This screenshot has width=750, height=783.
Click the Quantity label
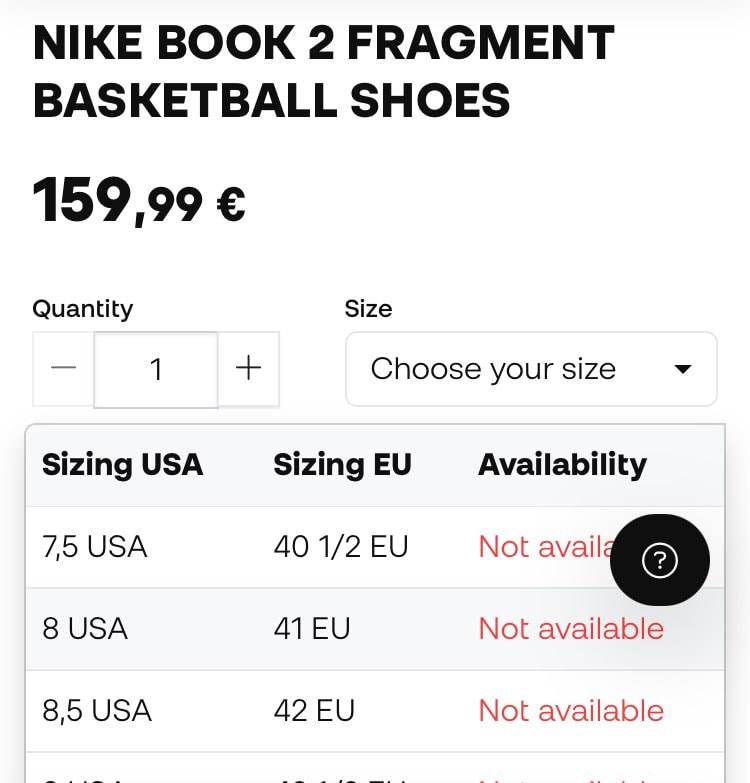(x=82, y=309)
